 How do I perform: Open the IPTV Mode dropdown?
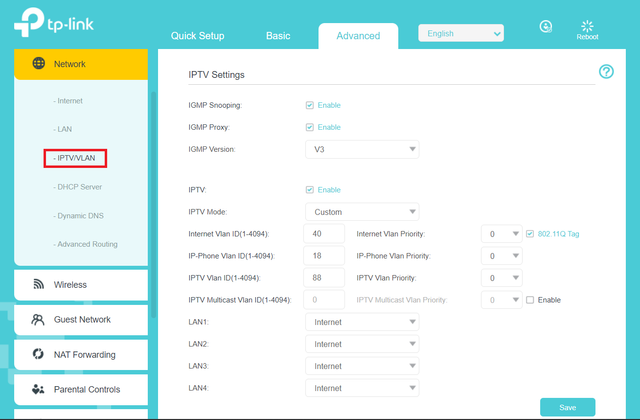pyautogui.click(x=362, y=212)
